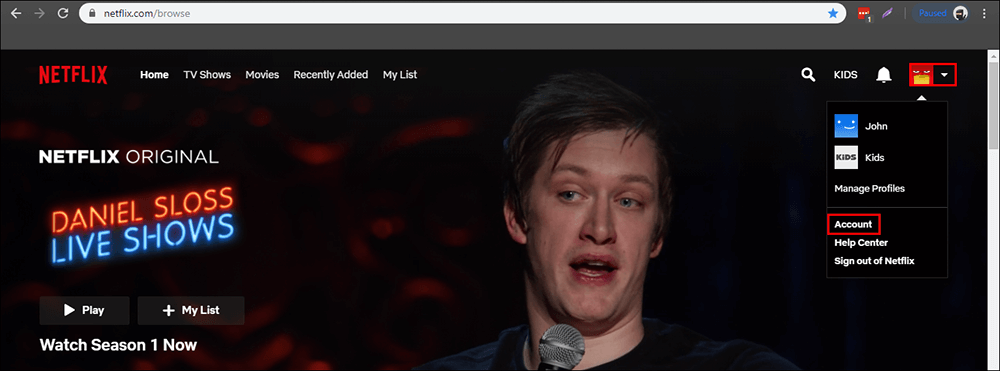Open Account settings
This screenshot has width=1000, height=371.
click(x=853, y=224)
